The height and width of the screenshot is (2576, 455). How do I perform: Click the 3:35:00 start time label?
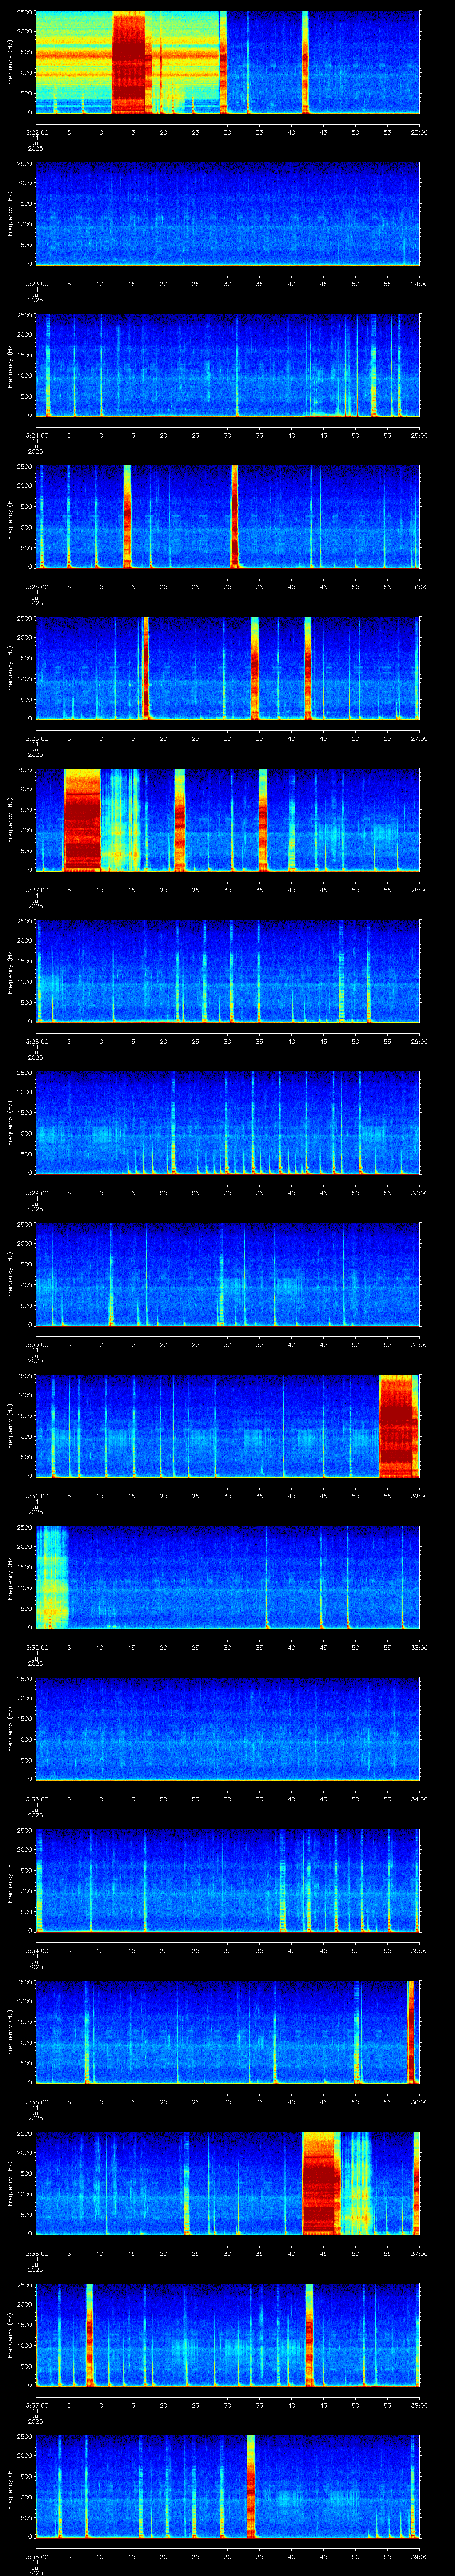[x=37, y=2102]
